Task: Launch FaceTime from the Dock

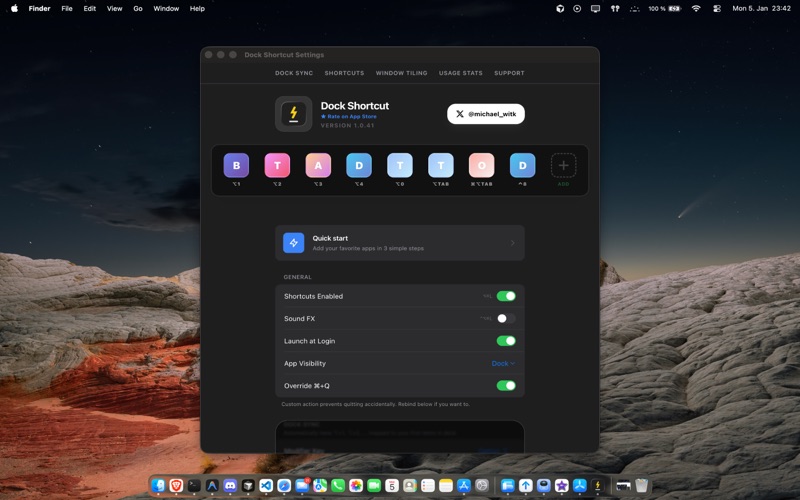Action: click(374, 485)
